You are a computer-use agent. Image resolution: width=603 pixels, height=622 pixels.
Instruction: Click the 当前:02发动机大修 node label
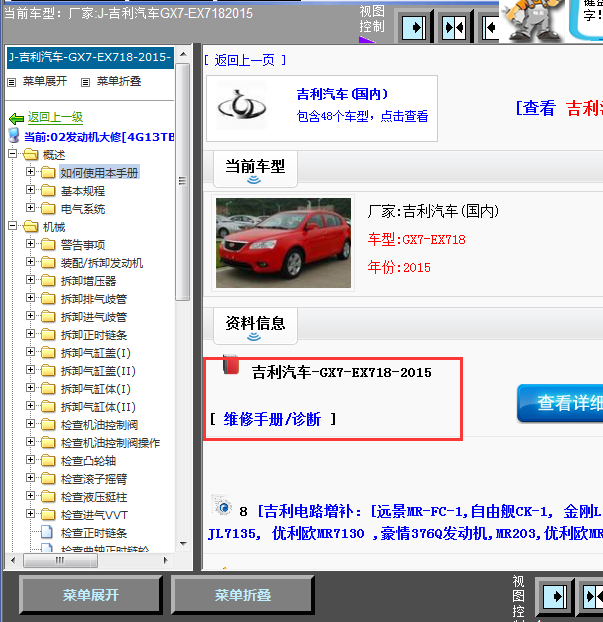[x=99, y=137]
